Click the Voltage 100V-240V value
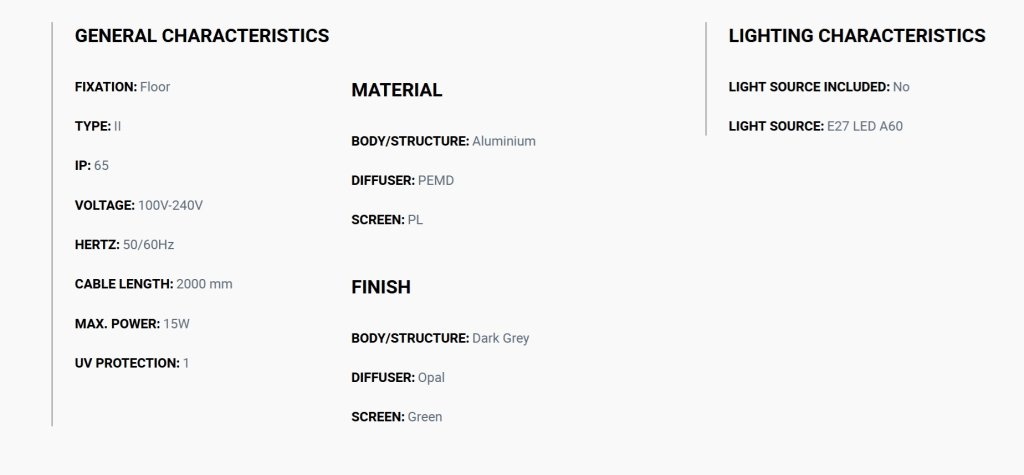 [138, 205]
